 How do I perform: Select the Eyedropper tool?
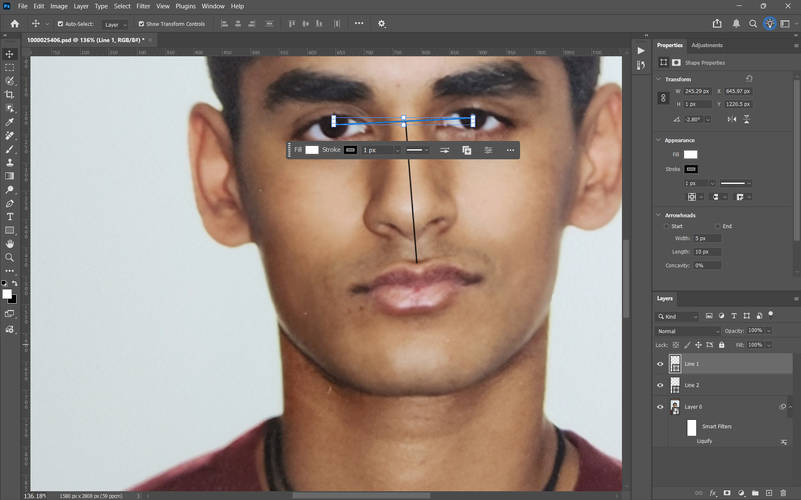[x=10, y=122]
